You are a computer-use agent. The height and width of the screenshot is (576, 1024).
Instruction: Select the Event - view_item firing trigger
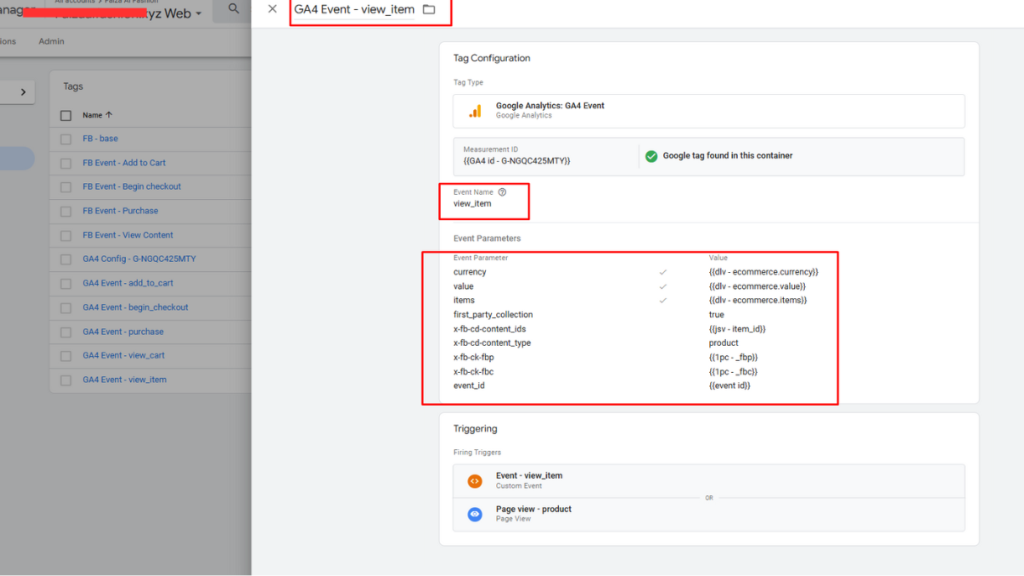[x=709, y=481]
